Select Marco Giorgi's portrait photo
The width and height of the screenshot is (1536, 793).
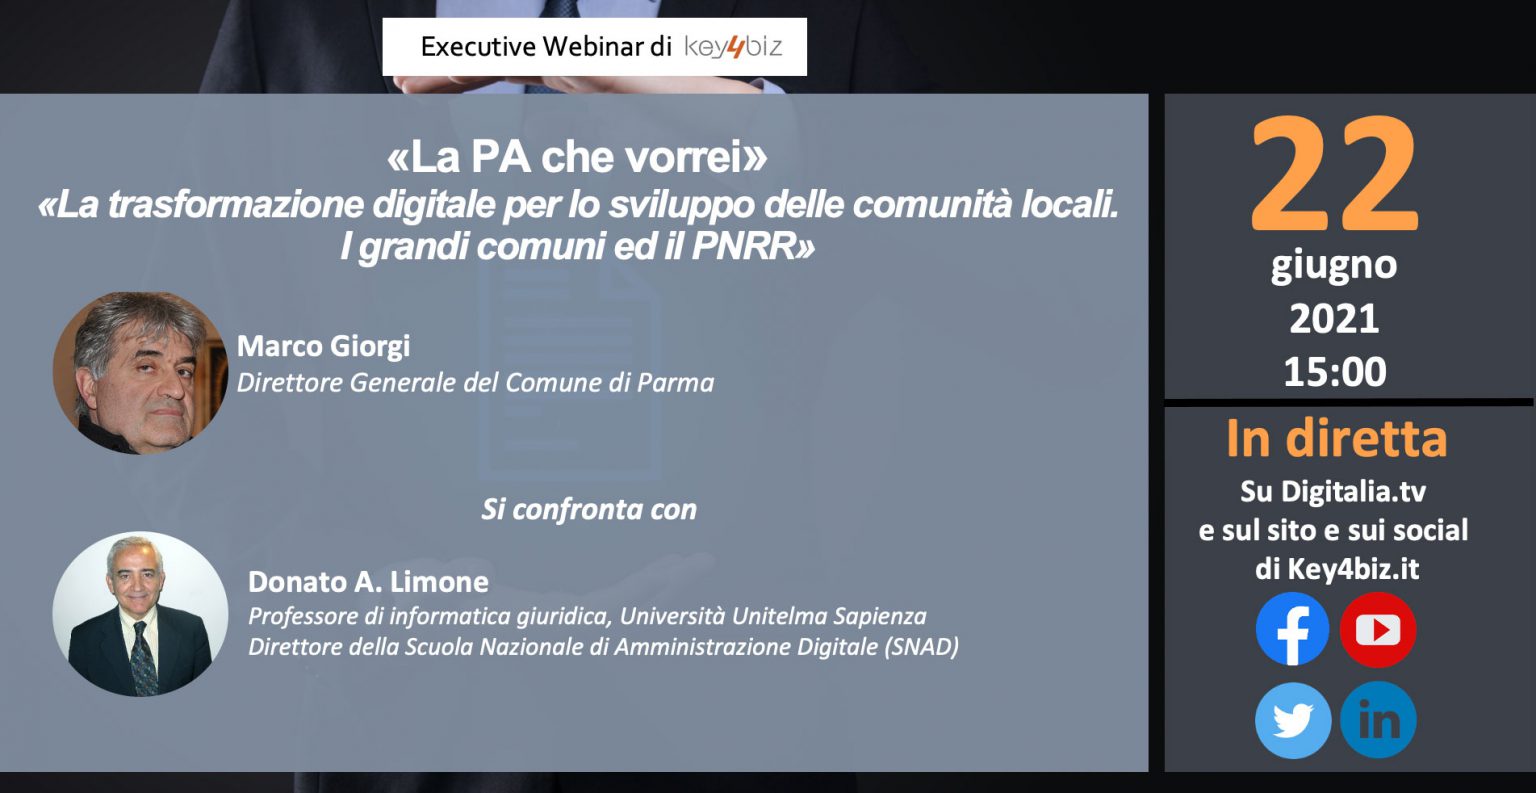point(140,372)
